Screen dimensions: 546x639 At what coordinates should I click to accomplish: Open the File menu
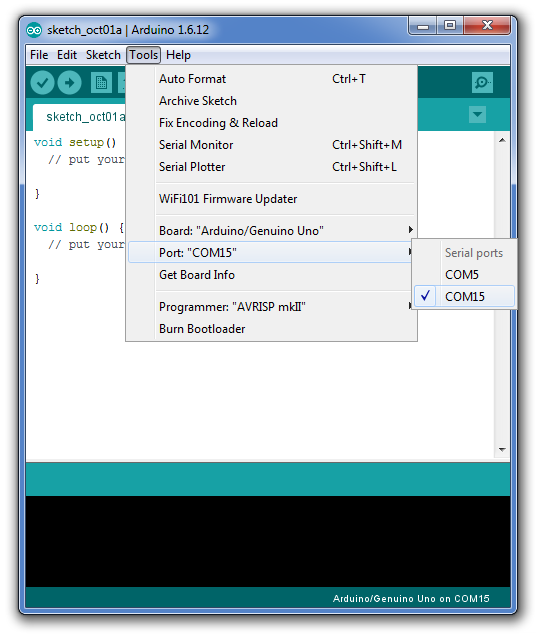(x=39, y=55)
